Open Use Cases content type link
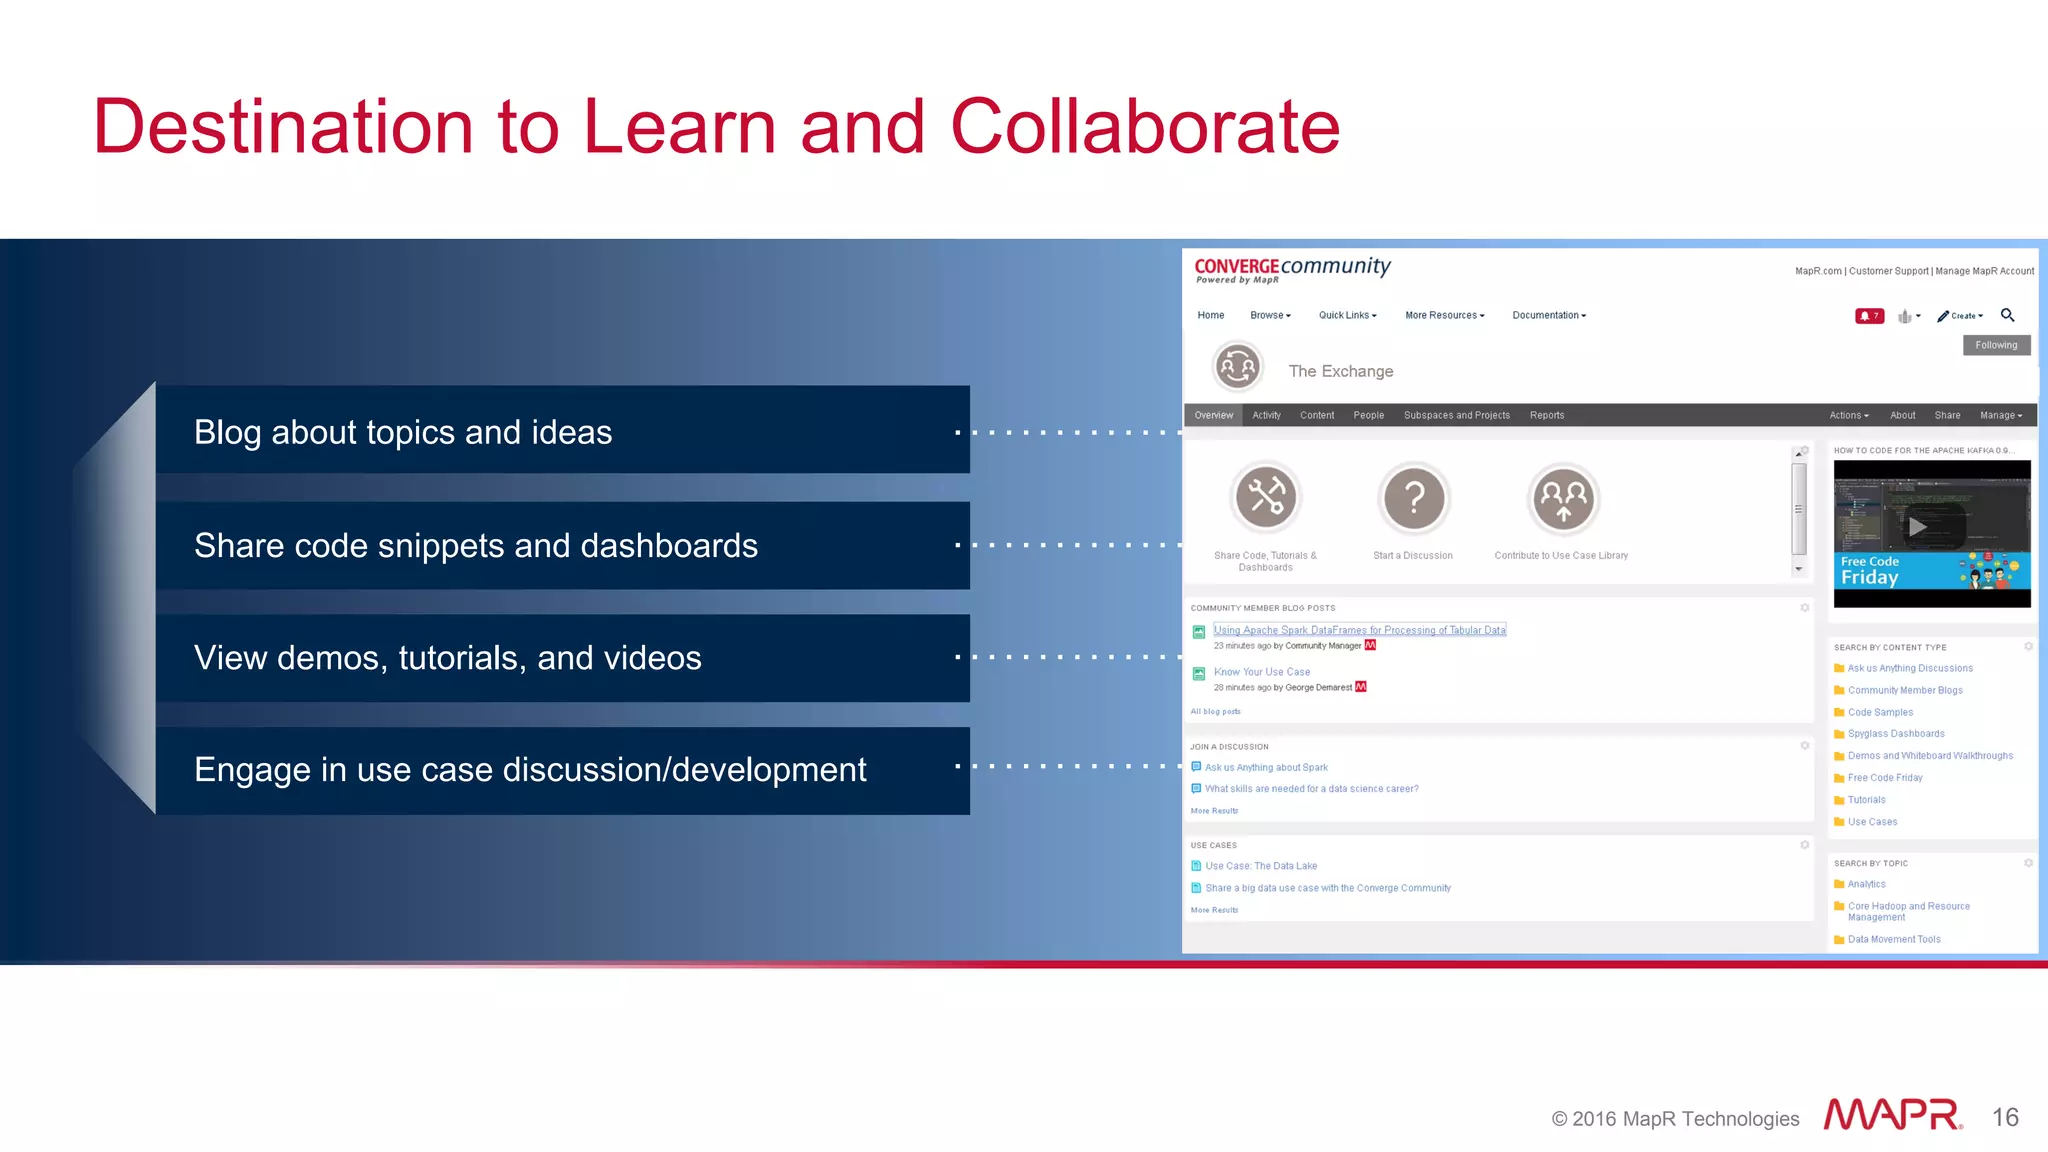The height and width of the screenshot is (1152, 2048). [1872, 822]
